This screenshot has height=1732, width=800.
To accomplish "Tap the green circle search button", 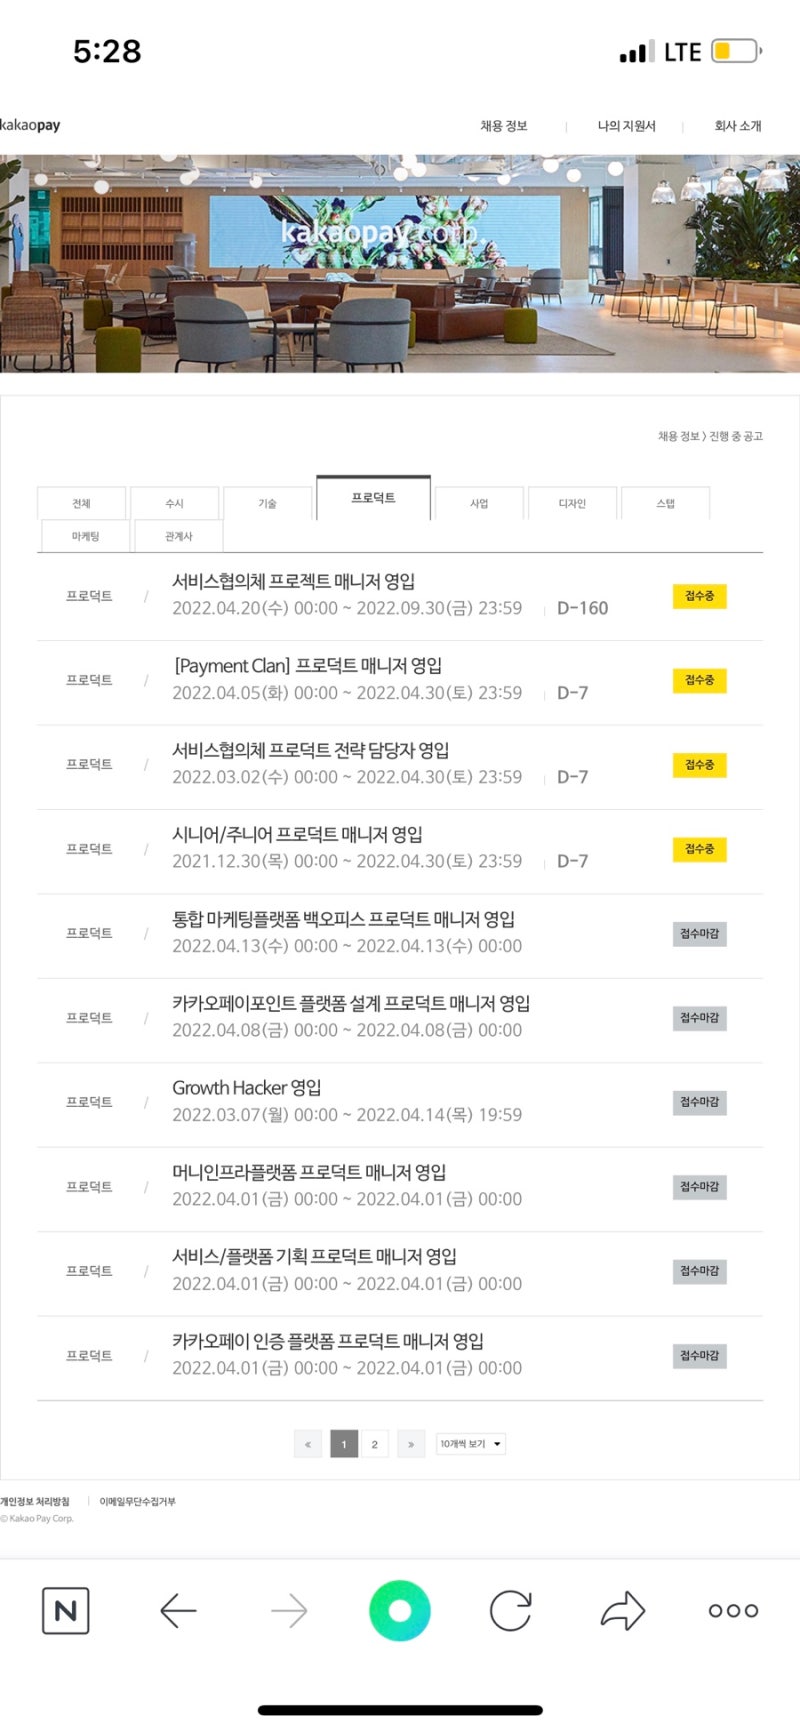I will pyautogui.click(x=400, y=1610).
